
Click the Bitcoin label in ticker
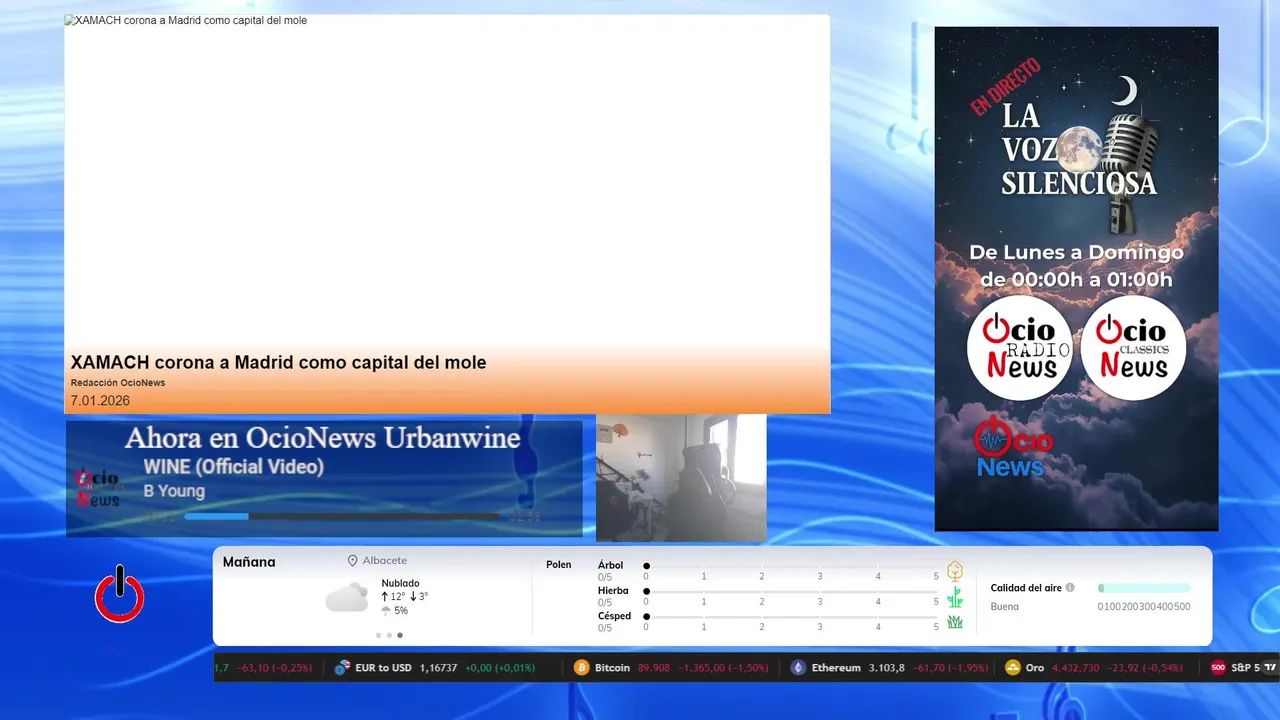[x=612, y=668]
